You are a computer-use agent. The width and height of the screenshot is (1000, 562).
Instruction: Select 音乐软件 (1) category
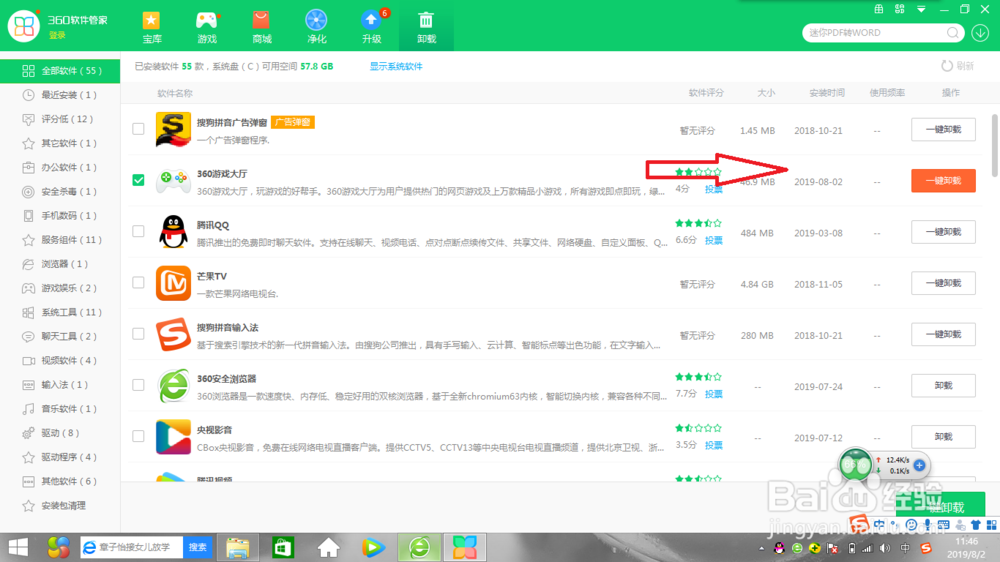click(x=60, y=409)
